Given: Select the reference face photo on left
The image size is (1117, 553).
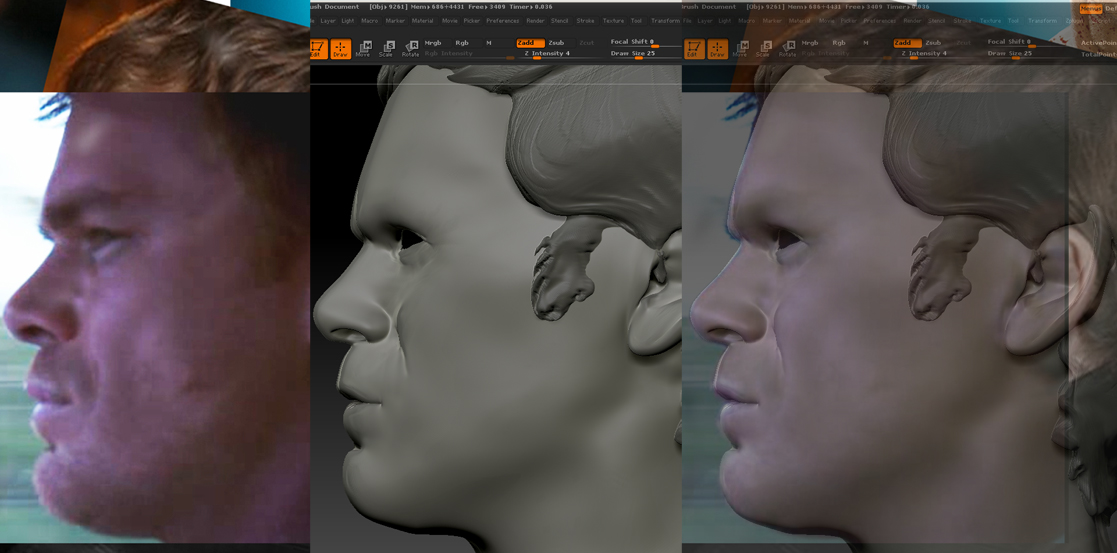Looking at the screenshot, I should pos(155,317).
